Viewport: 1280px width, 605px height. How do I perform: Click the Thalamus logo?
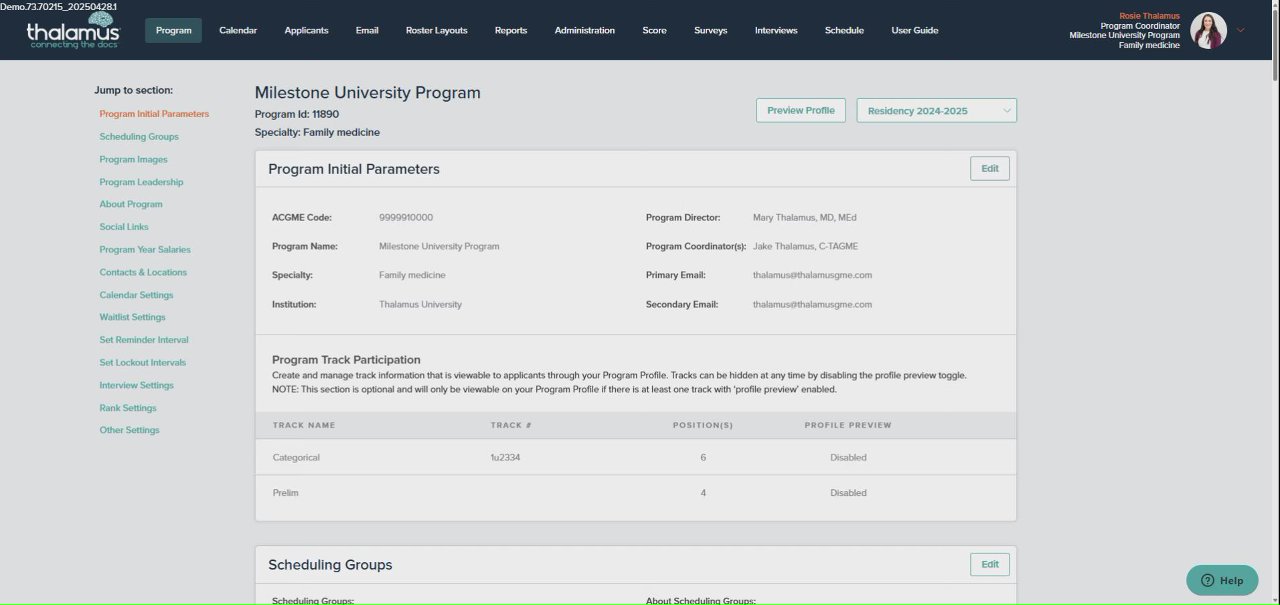tap(73, 31)
